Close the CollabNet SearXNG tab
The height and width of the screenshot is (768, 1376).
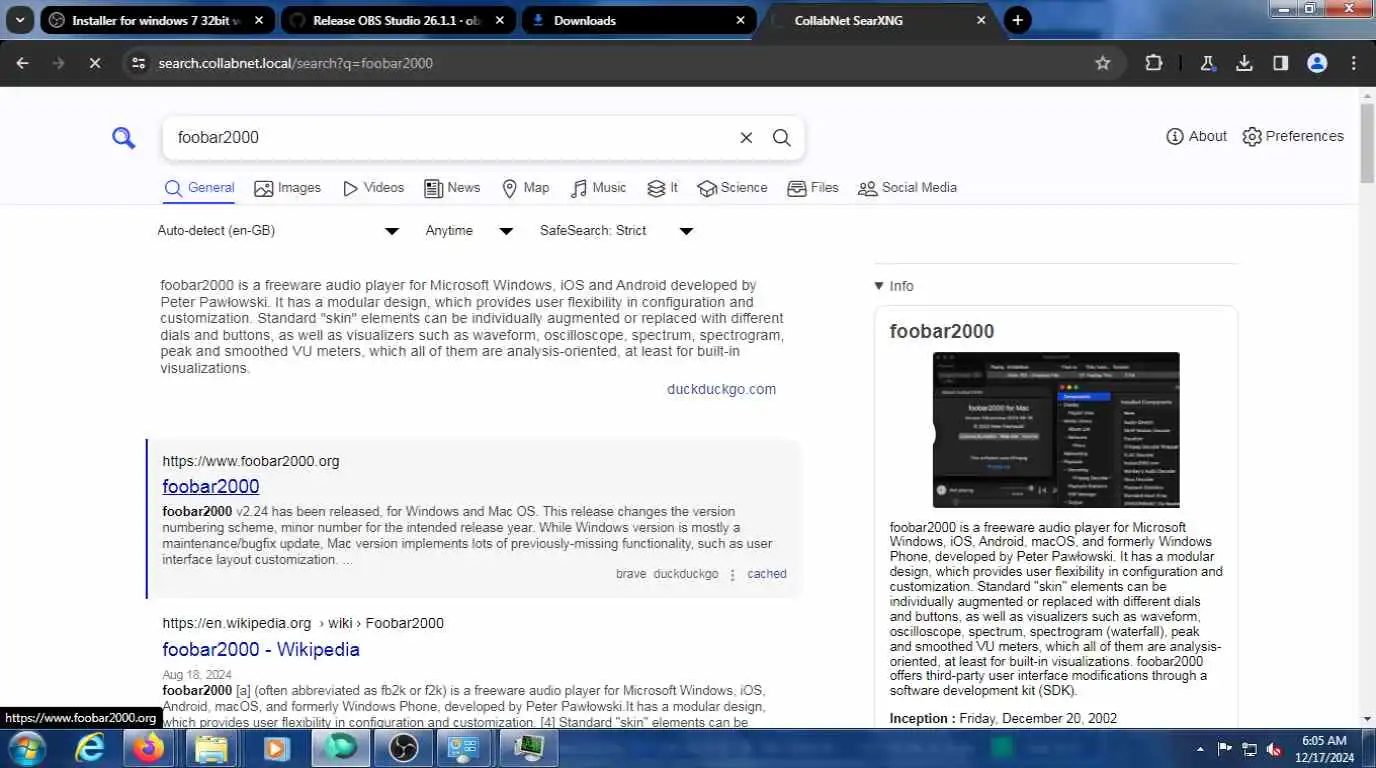(981, 20)
